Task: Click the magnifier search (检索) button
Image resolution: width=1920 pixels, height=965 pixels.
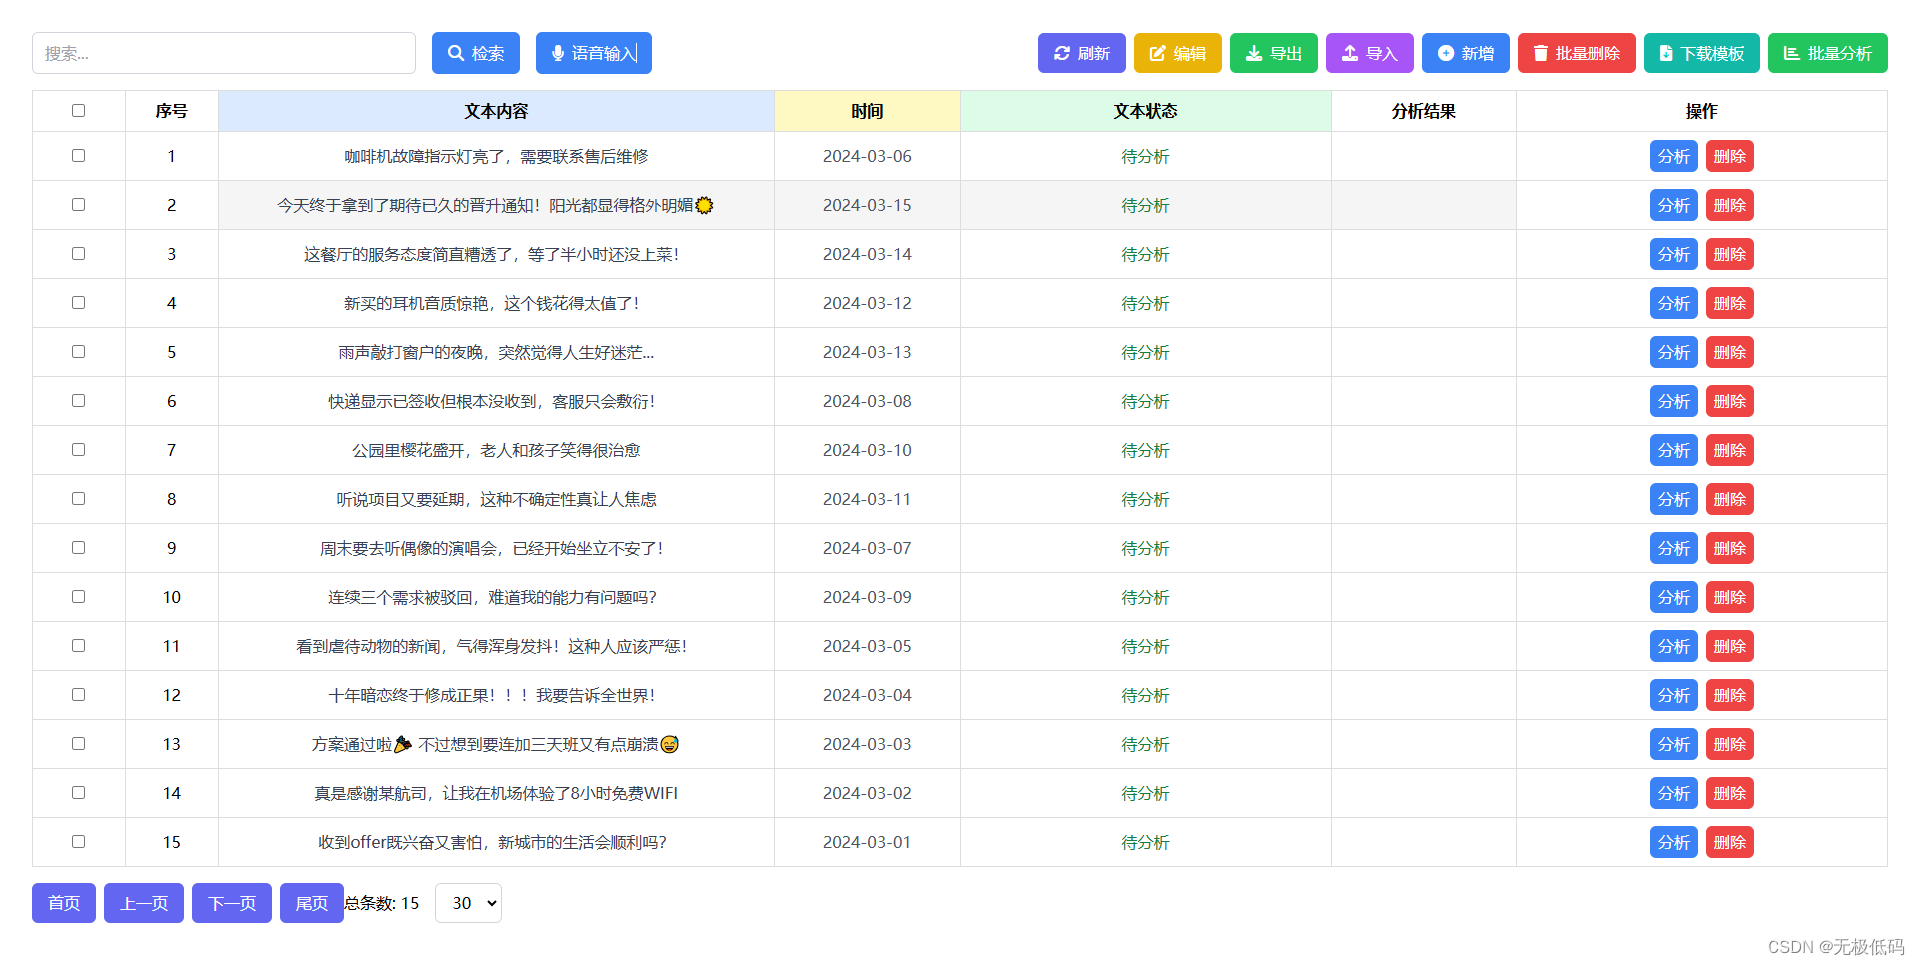Action: [x=475, y=53]
